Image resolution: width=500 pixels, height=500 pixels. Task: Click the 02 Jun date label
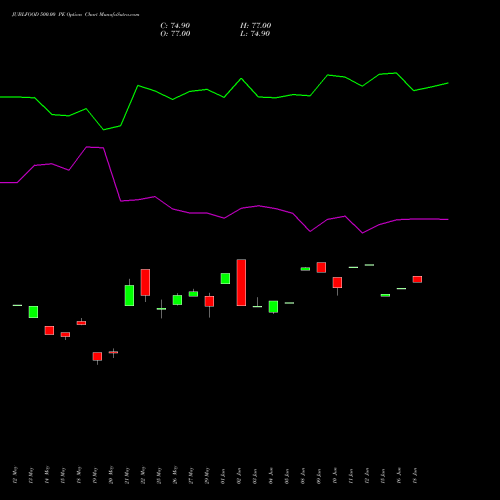point(239,476)
